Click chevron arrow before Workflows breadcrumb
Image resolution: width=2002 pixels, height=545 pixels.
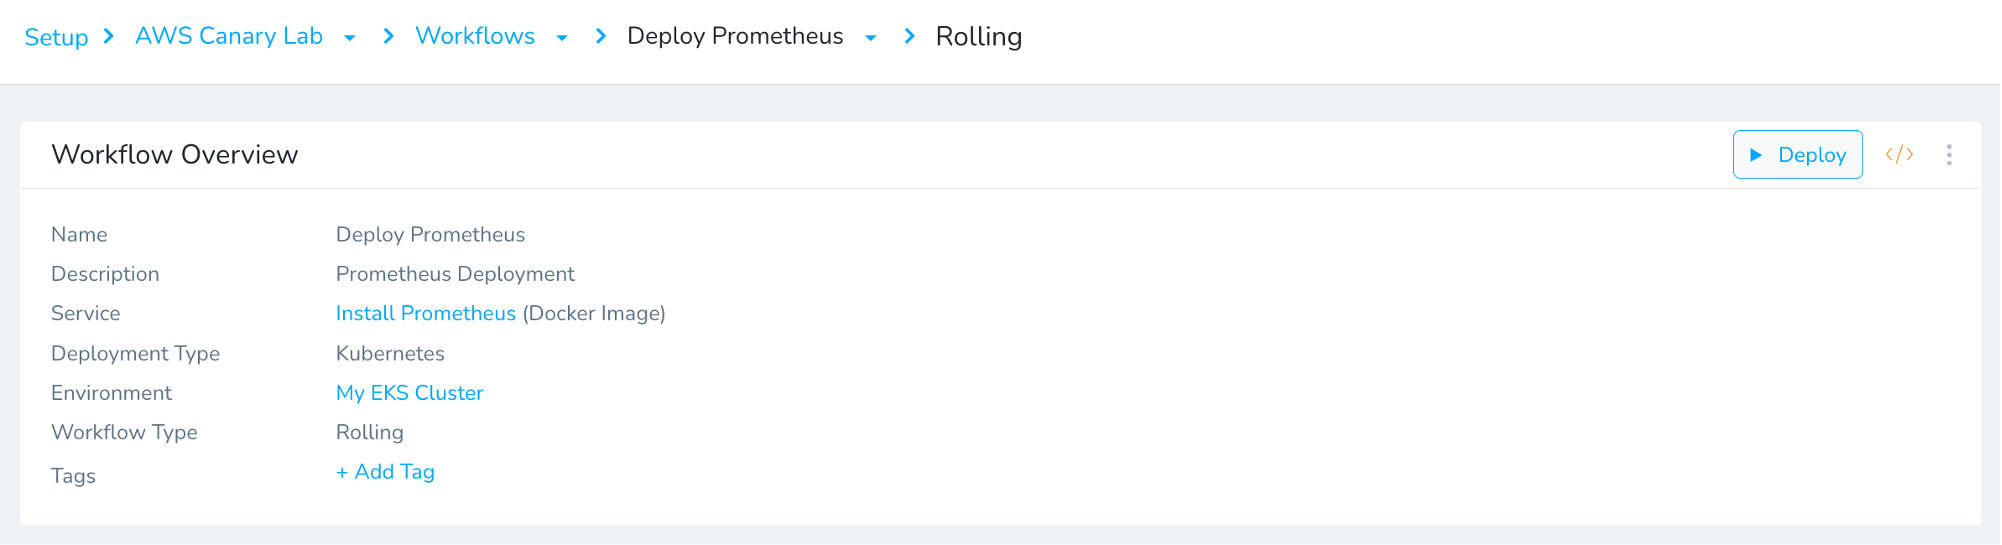388,36
